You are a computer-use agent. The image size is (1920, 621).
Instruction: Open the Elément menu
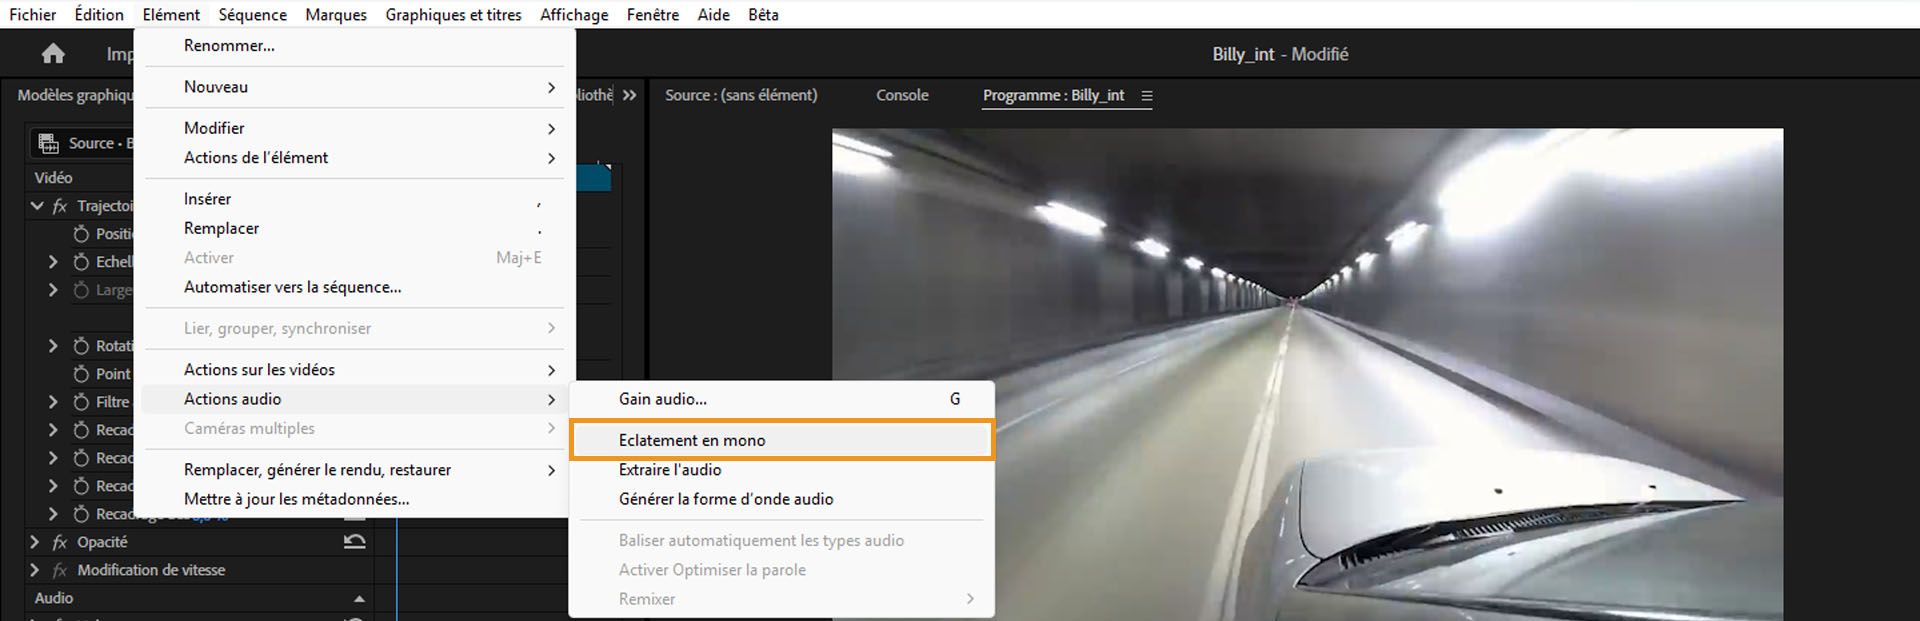171,15
